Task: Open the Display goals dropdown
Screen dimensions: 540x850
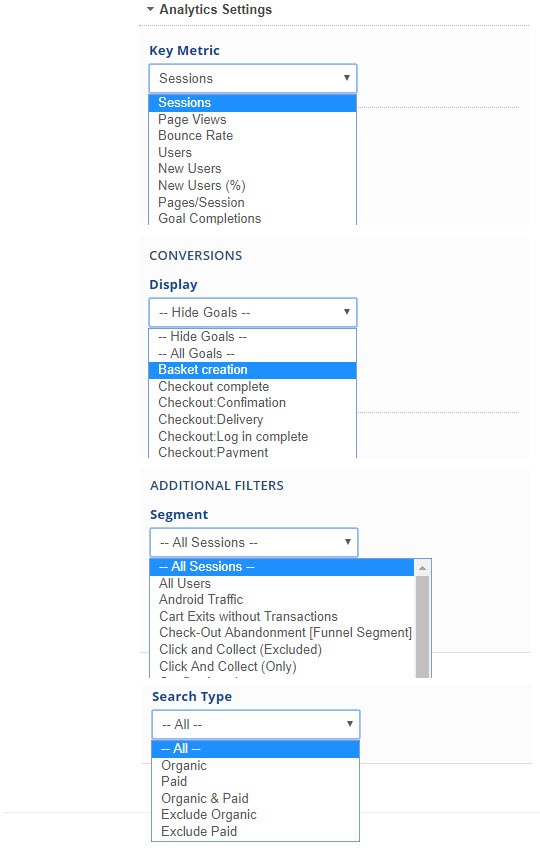Action: [253, 312]
